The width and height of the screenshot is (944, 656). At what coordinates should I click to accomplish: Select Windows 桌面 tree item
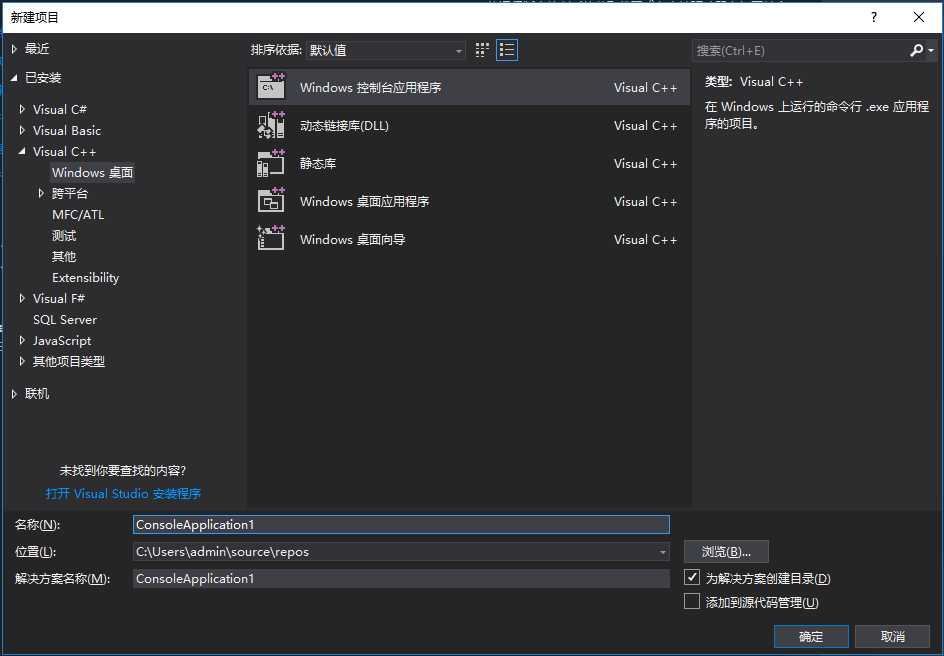(x=92, y=172)
